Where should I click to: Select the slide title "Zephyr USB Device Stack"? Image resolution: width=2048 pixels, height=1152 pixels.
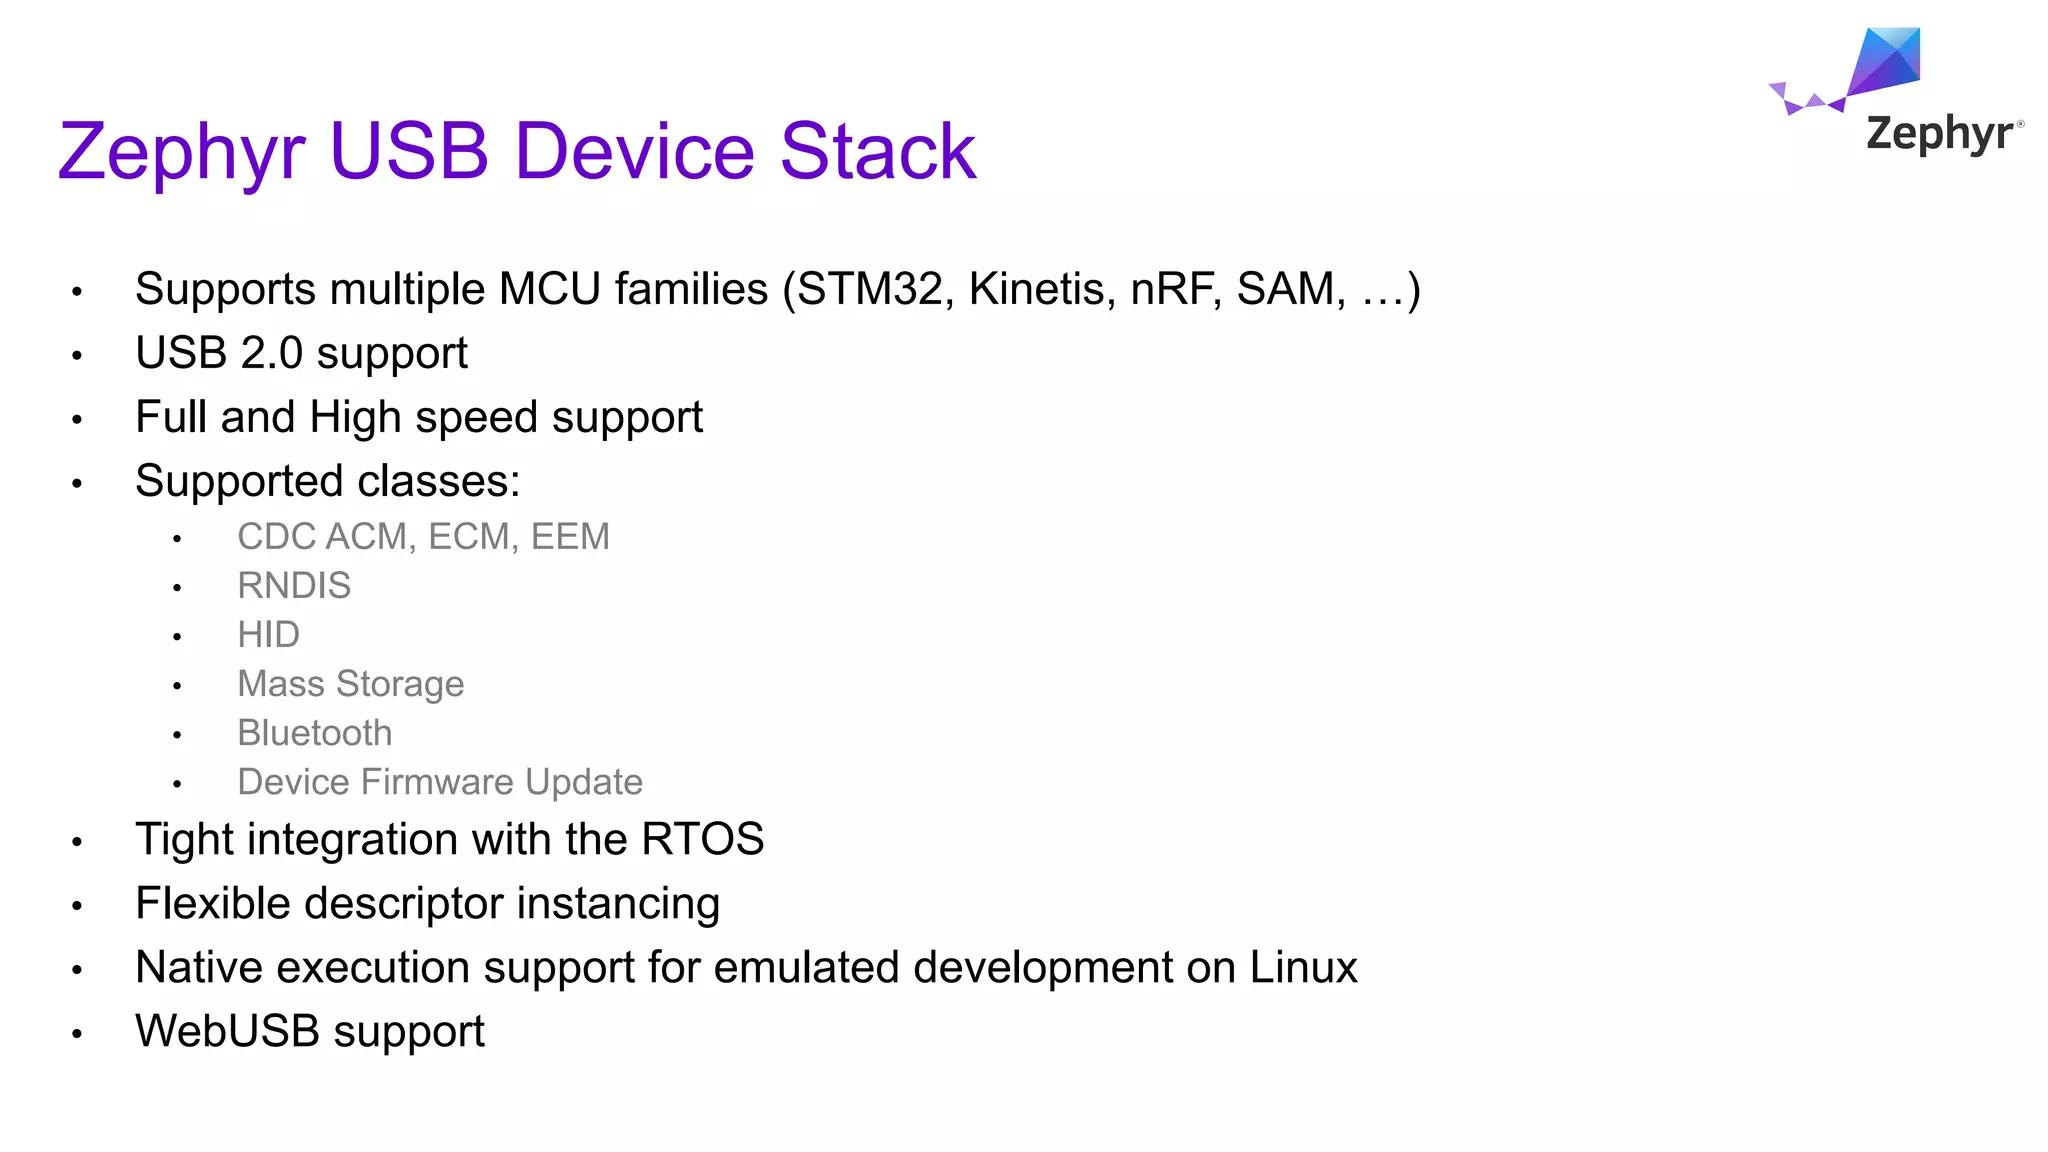(517, 151)
